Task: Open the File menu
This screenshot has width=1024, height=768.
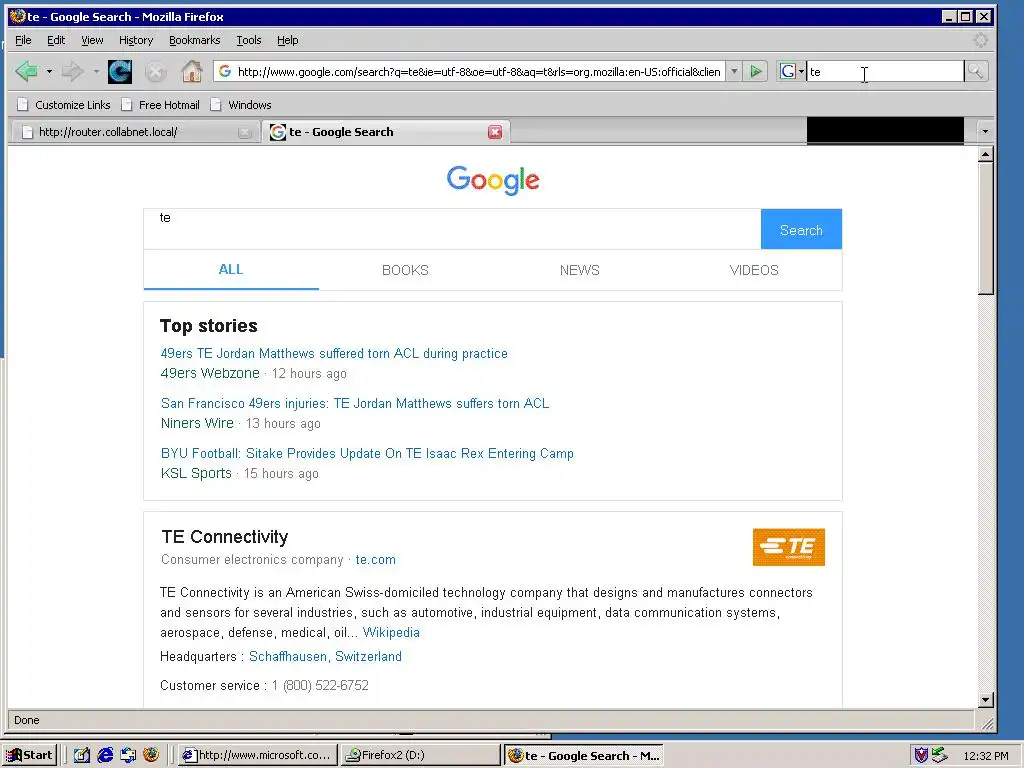Action: 23,40
